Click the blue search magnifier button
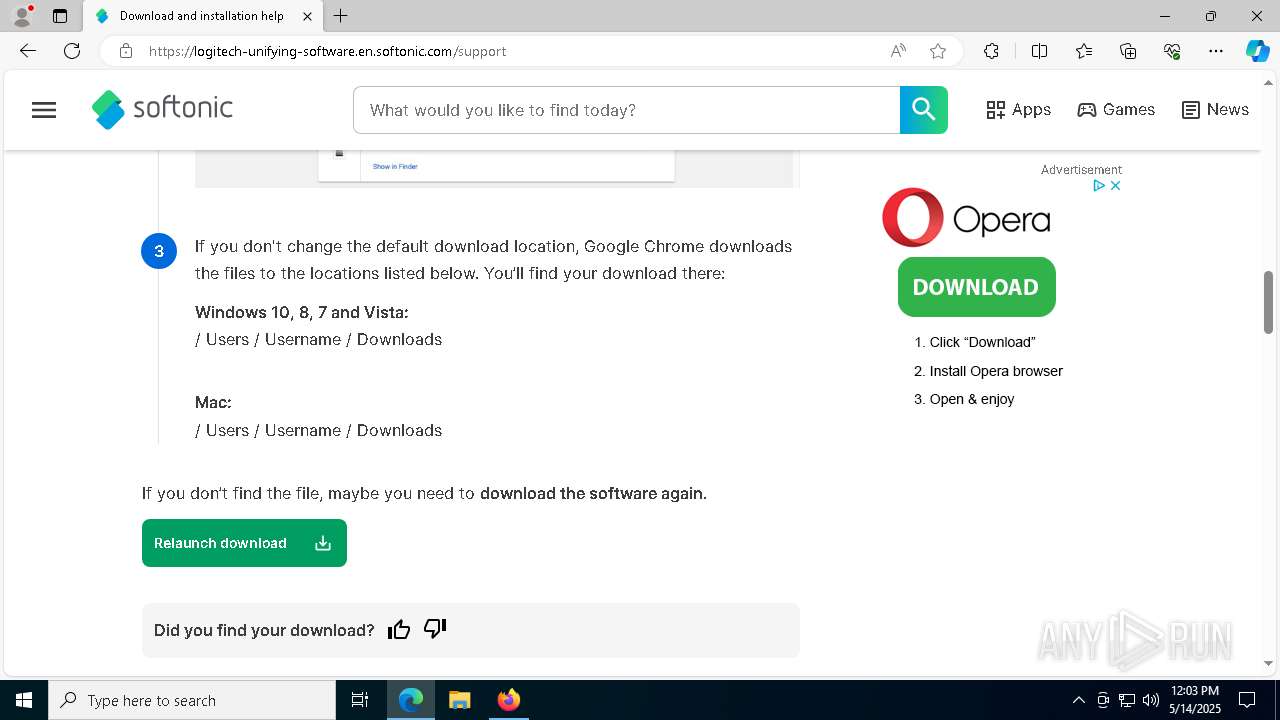The height and width of the screenshot is (720, 1280). point(923,110)
